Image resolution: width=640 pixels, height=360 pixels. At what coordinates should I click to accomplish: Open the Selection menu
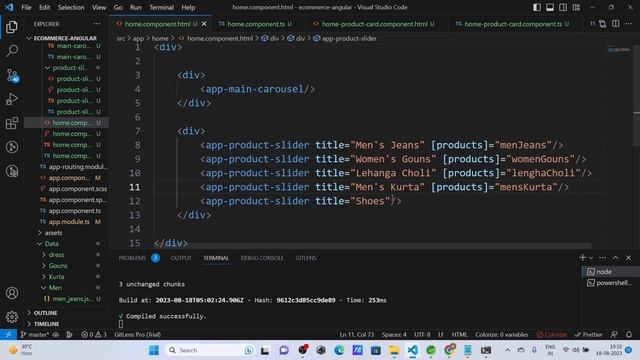click(71, 7)
